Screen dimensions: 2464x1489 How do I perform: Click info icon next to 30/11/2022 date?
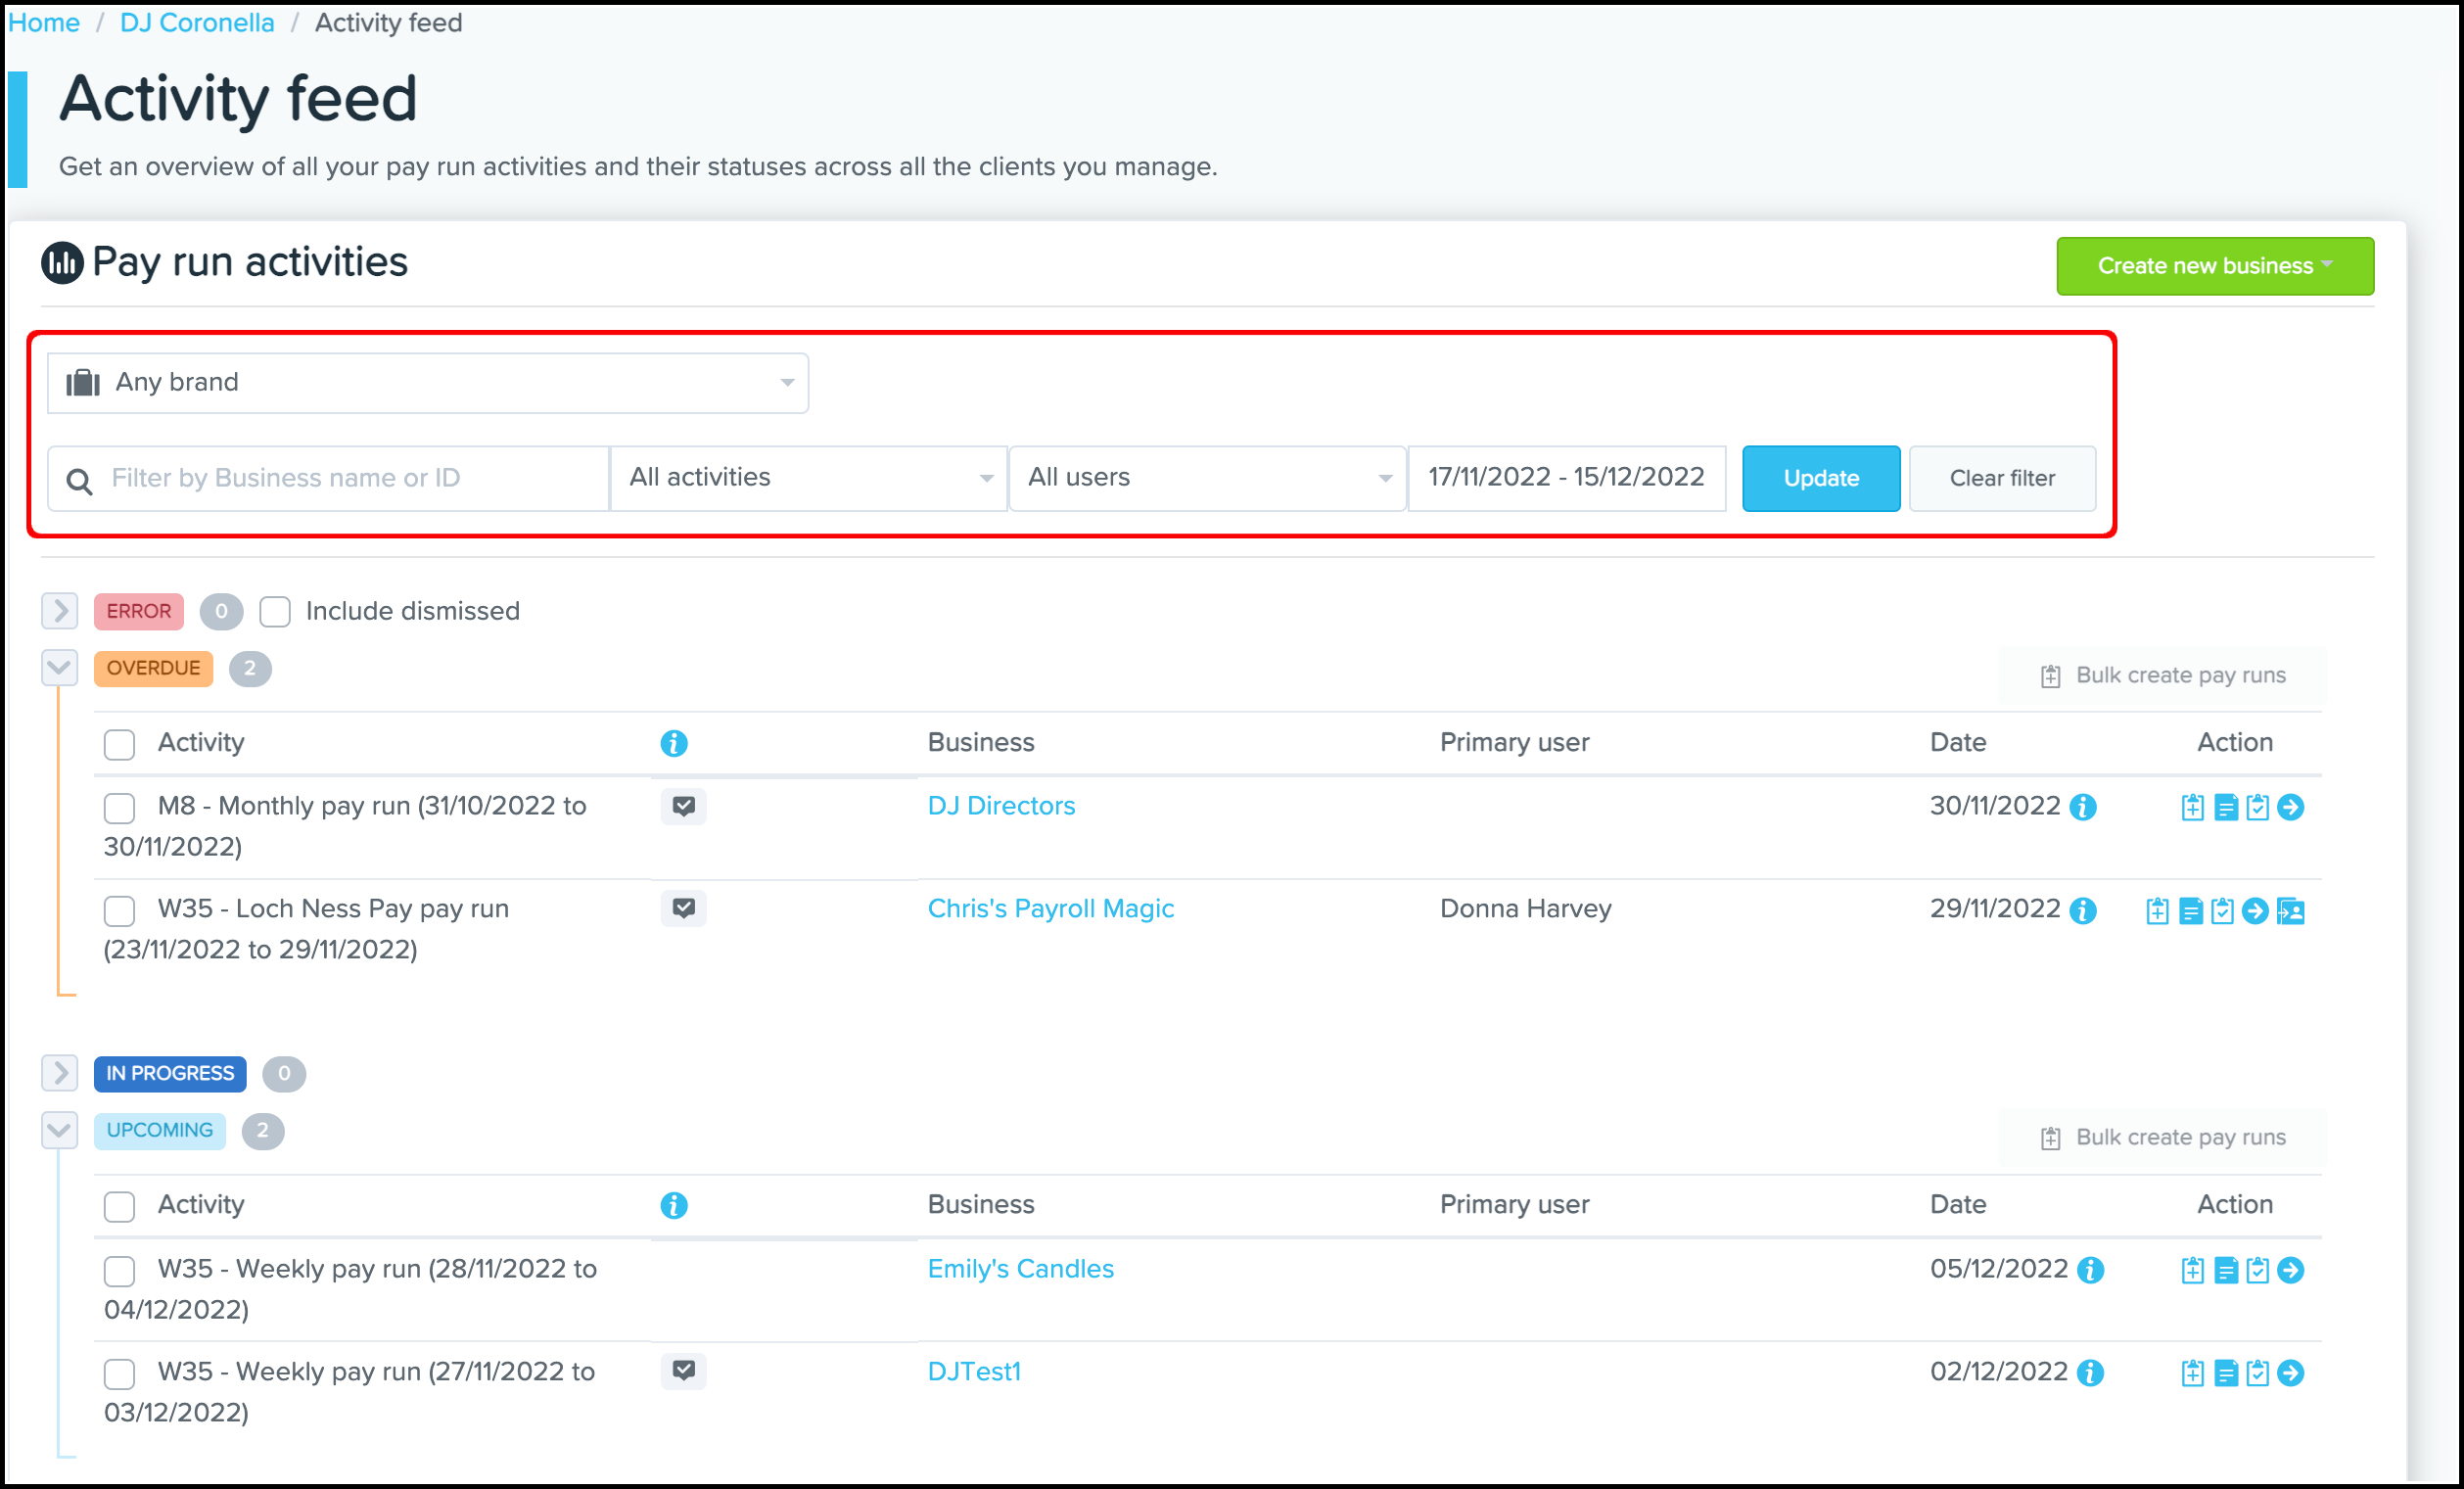click(2082, 807)
